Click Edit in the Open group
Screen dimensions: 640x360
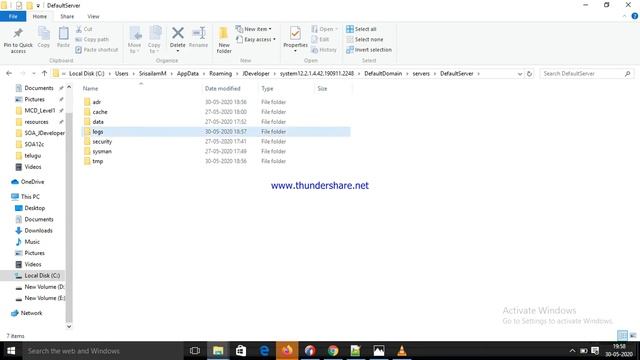pos(320,40)
